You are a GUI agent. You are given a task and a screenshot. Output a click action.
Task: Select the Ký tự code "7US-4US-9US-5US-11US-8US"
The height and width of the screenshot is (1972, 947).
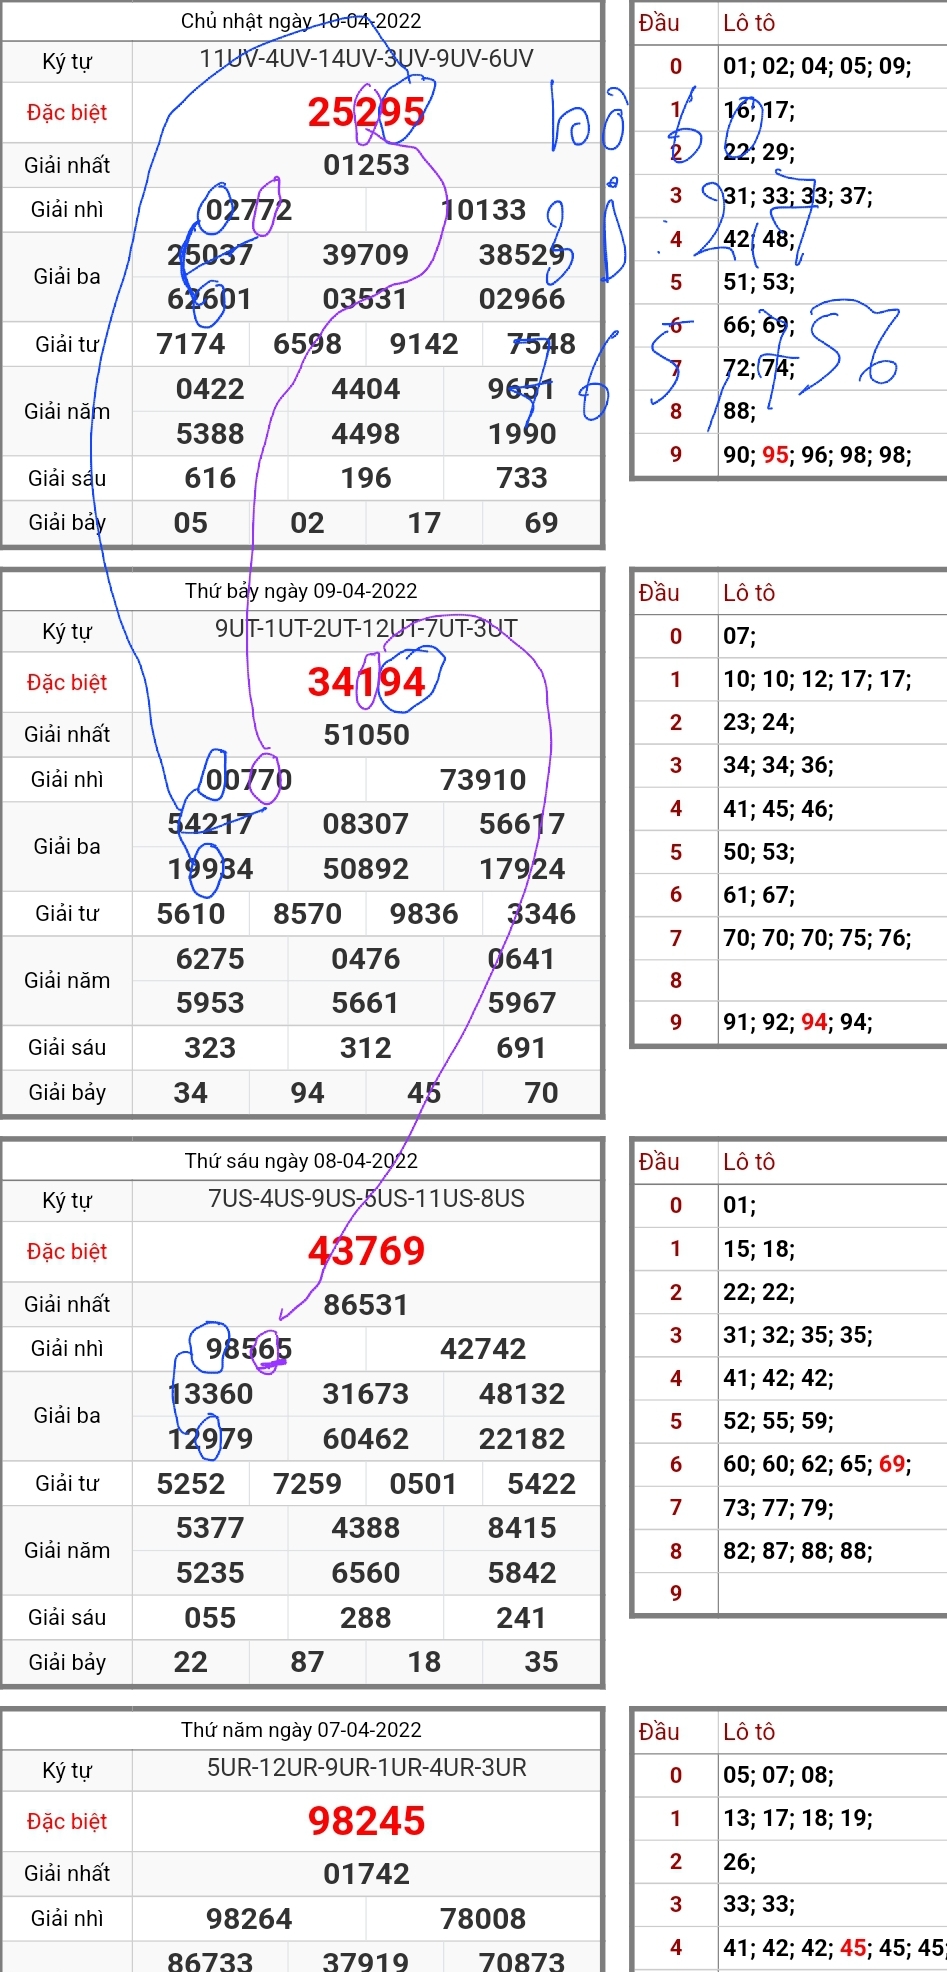point(367,1199)
